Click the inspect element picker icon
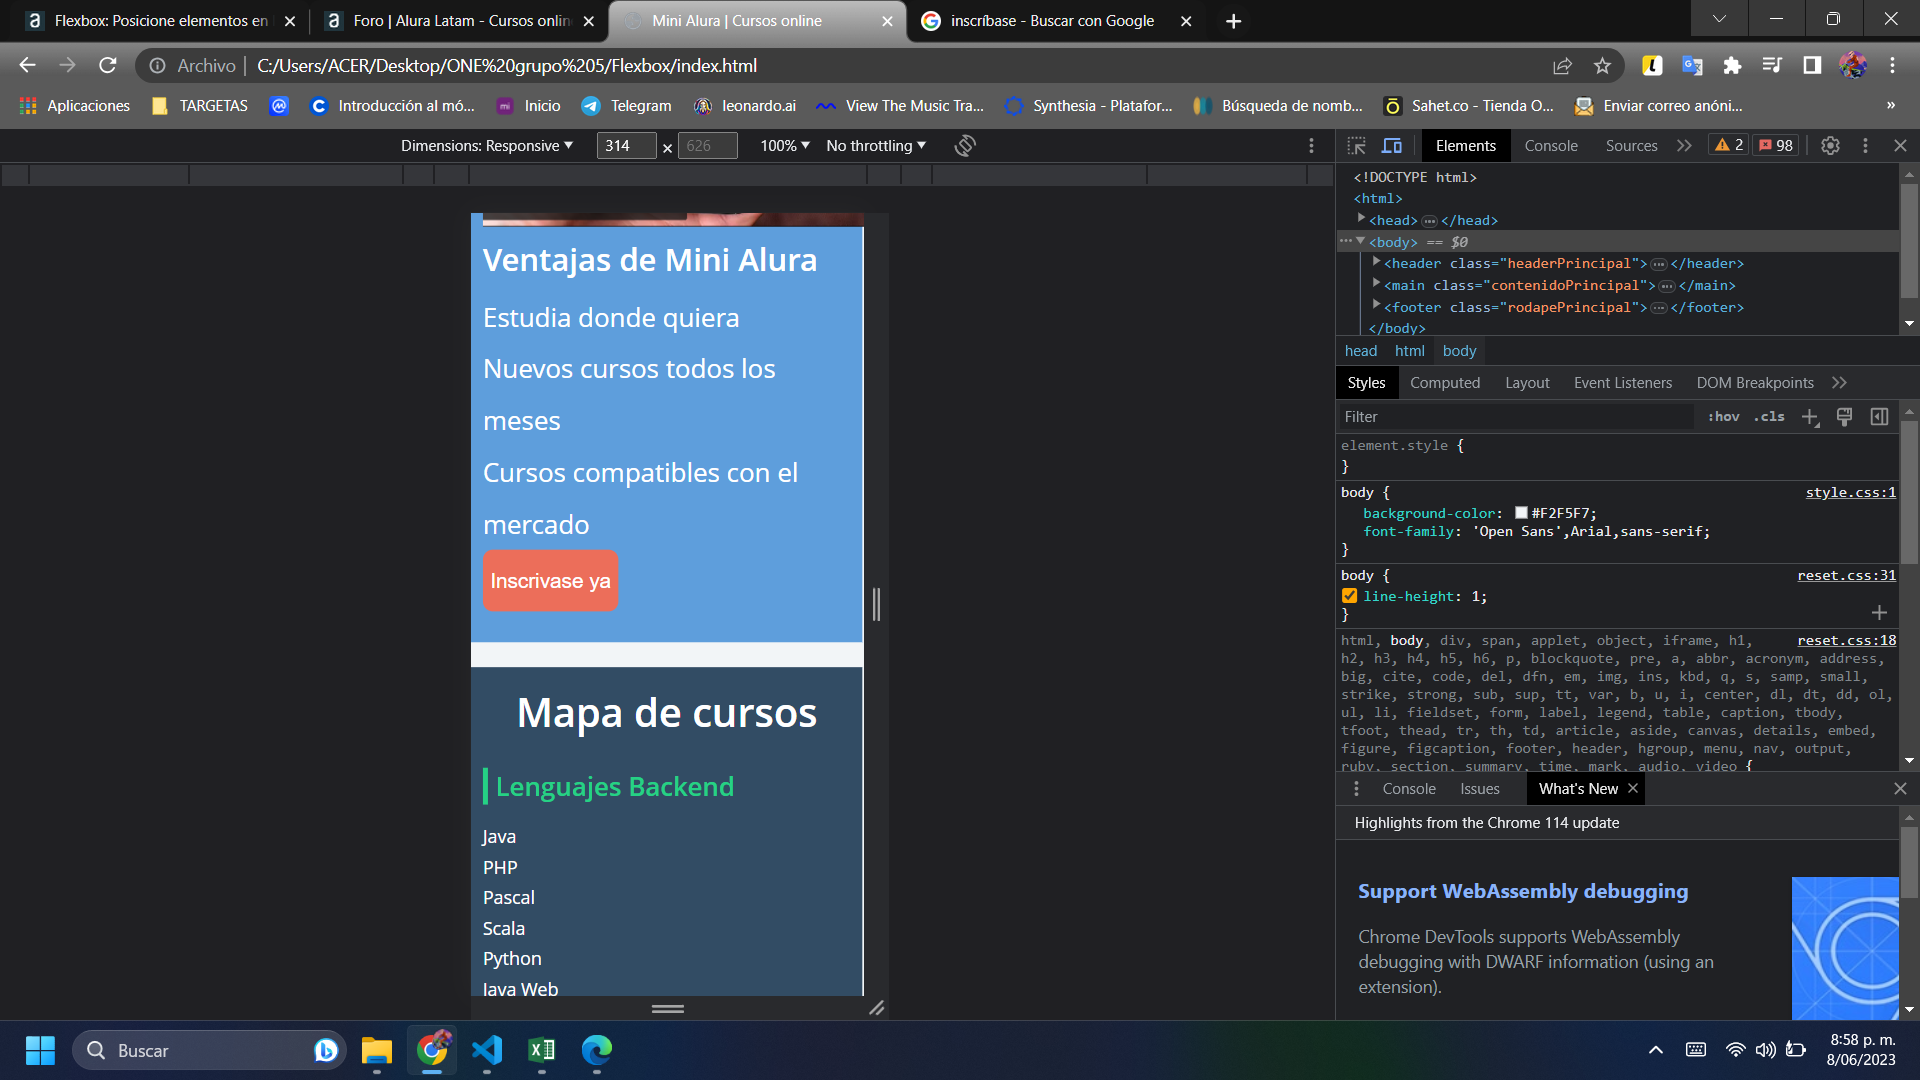The height and width of the screenshot is (1080, 1920). click(x=1356, y=146)
